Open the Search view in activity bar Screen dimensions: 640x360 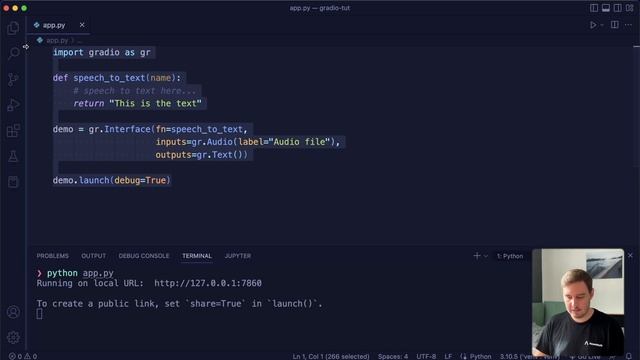[x=13, y=53]
